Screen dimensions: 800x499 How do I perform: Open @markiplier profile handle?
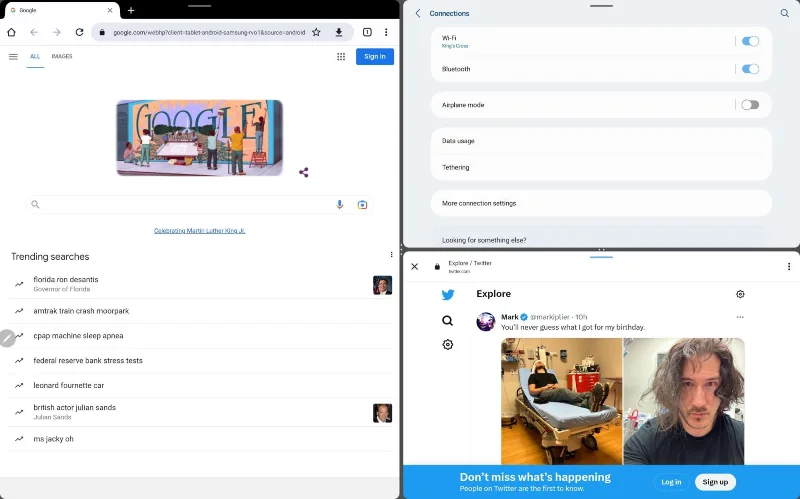coord(551,317)
